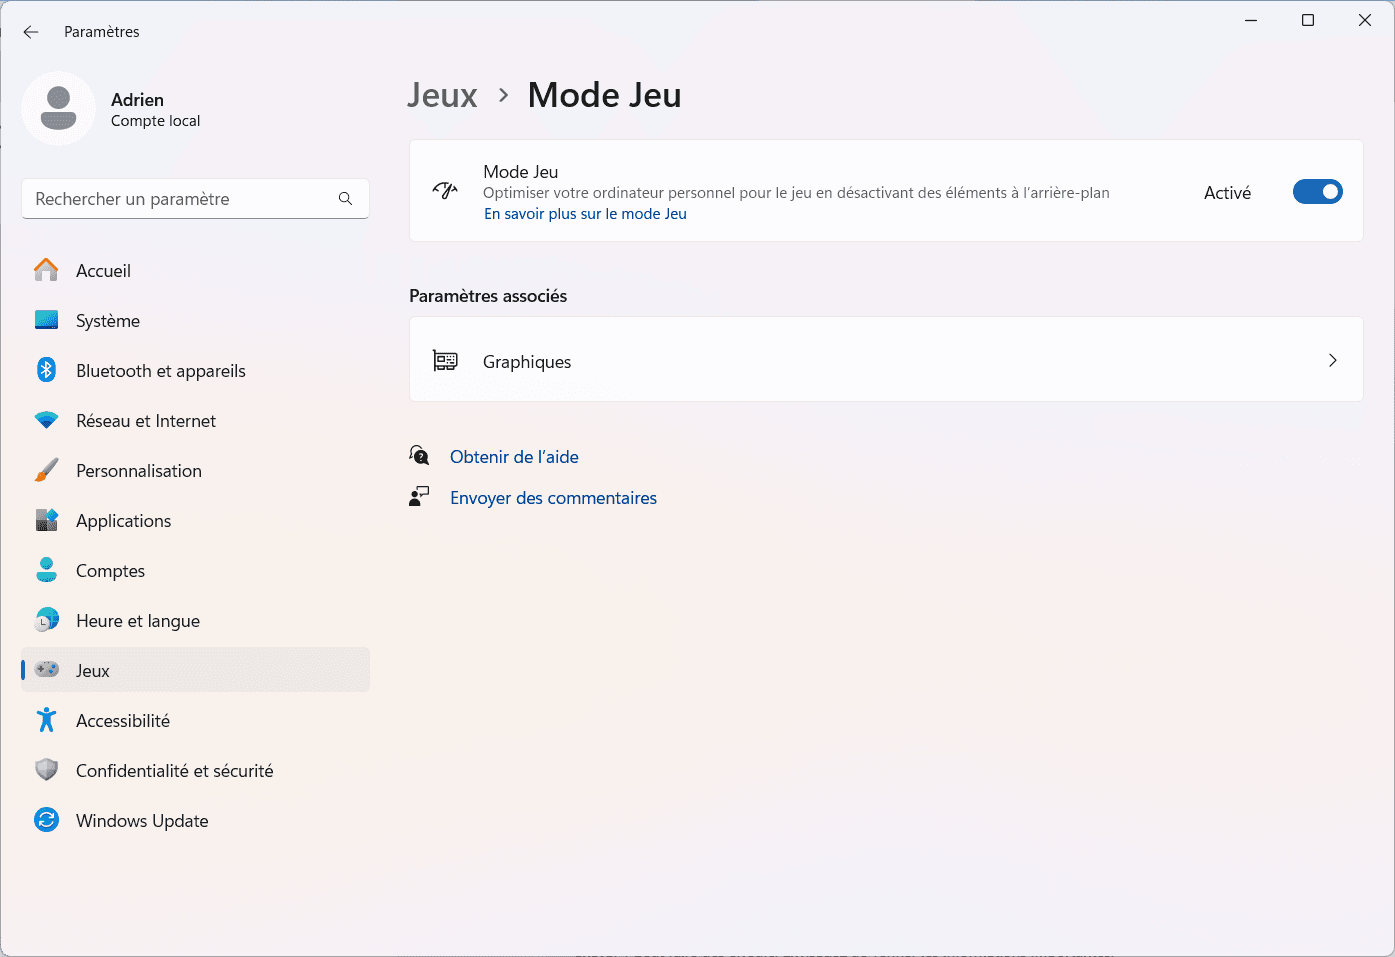
Task: Click the Jeux gamepad icon
Action: click(46, 669)
